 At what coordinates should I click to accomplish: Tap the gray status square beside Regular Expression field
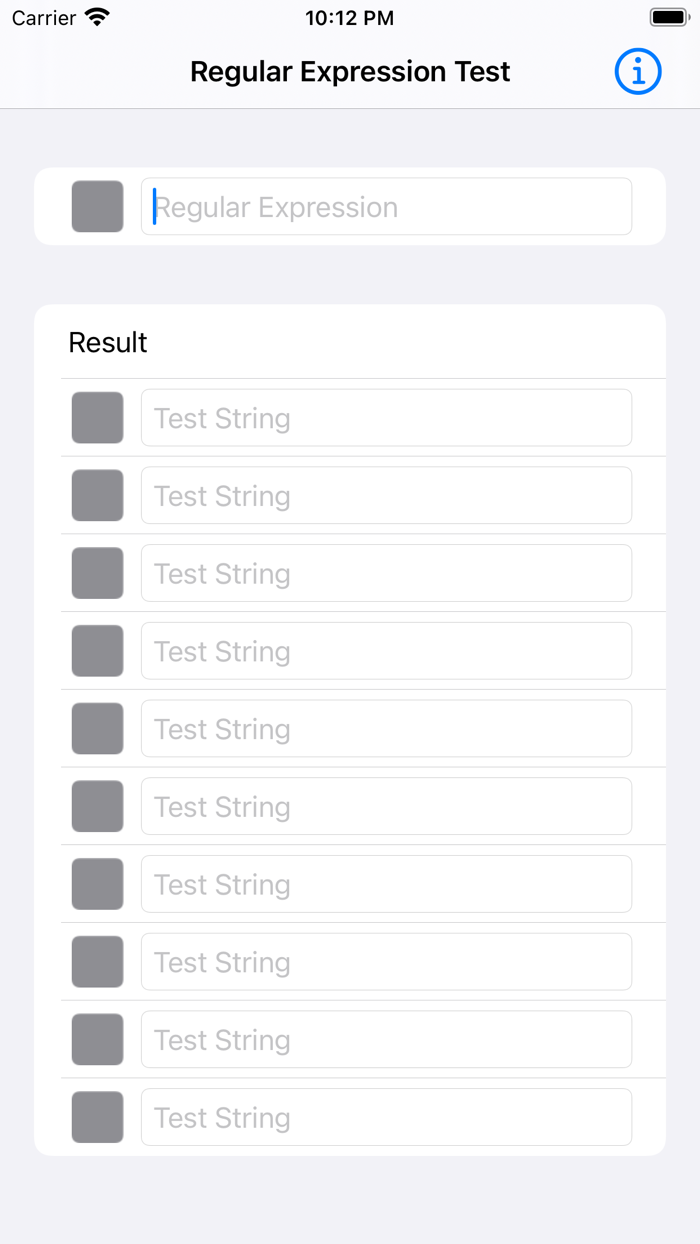(x=97, y=206)
